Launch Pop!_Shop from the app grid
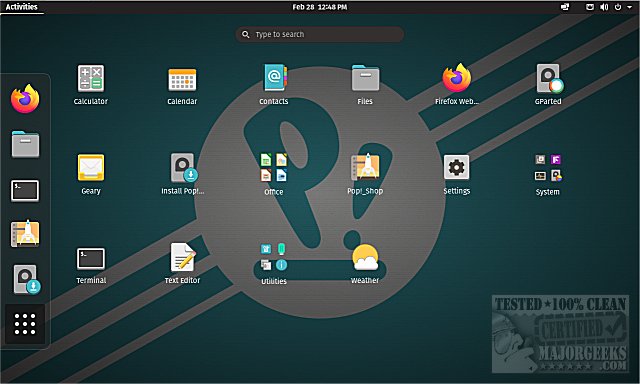640x384 pixels. click(365, 167)
